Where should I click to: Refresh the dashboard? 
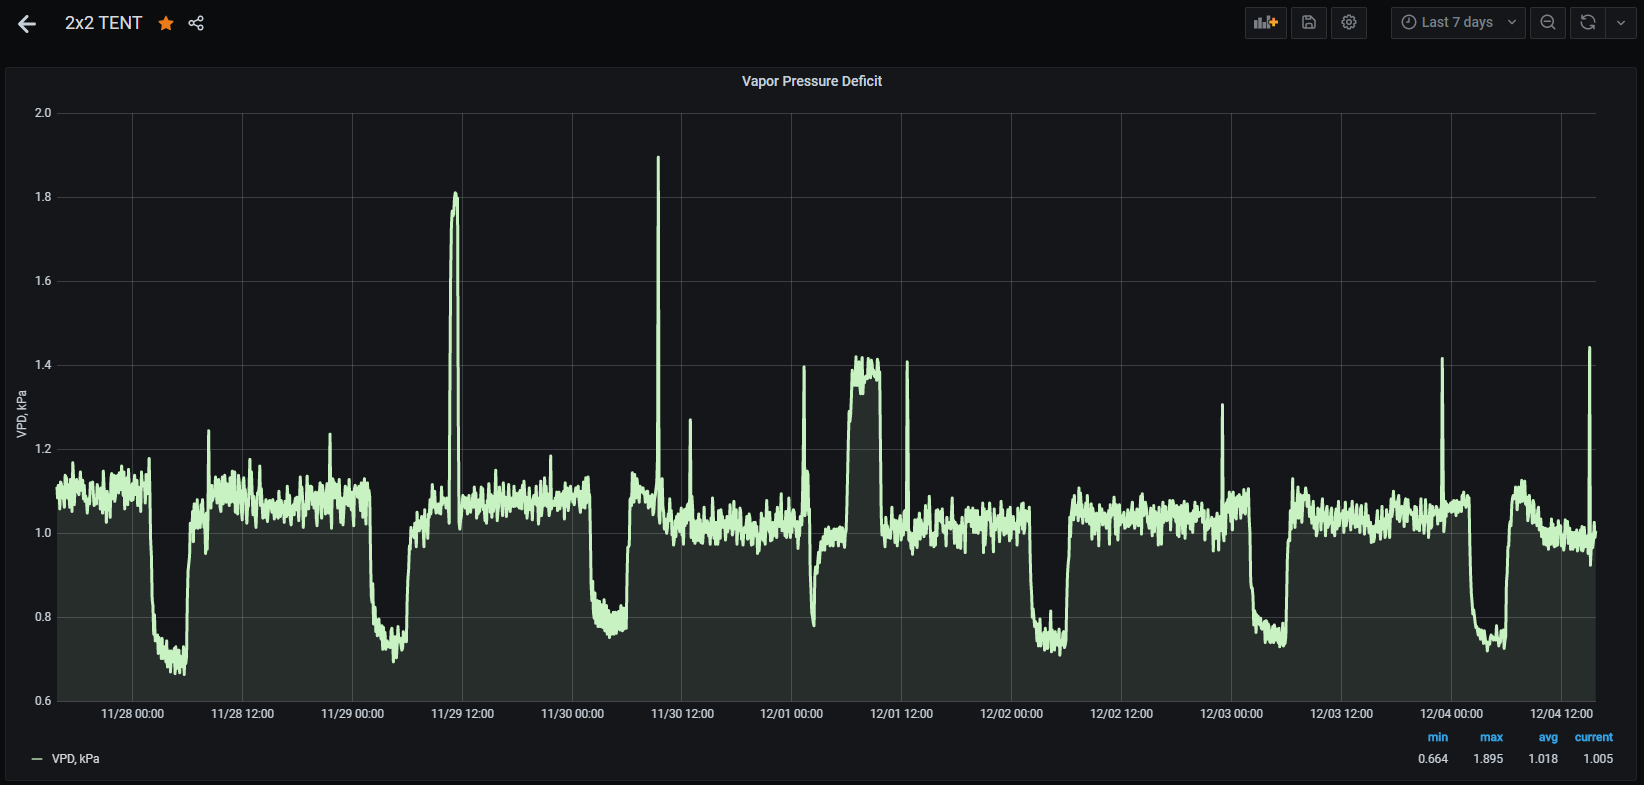1587,23
